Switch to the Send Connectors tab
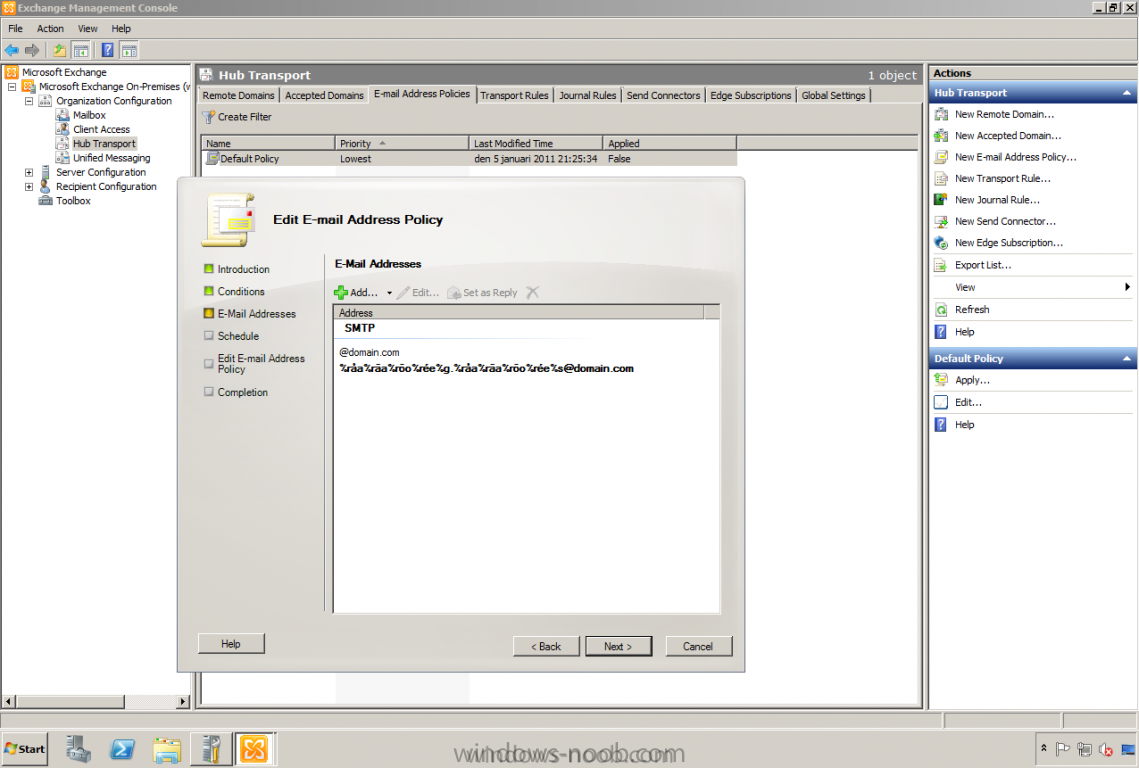Screen dimensions: 1139x768 pos(663,95)
